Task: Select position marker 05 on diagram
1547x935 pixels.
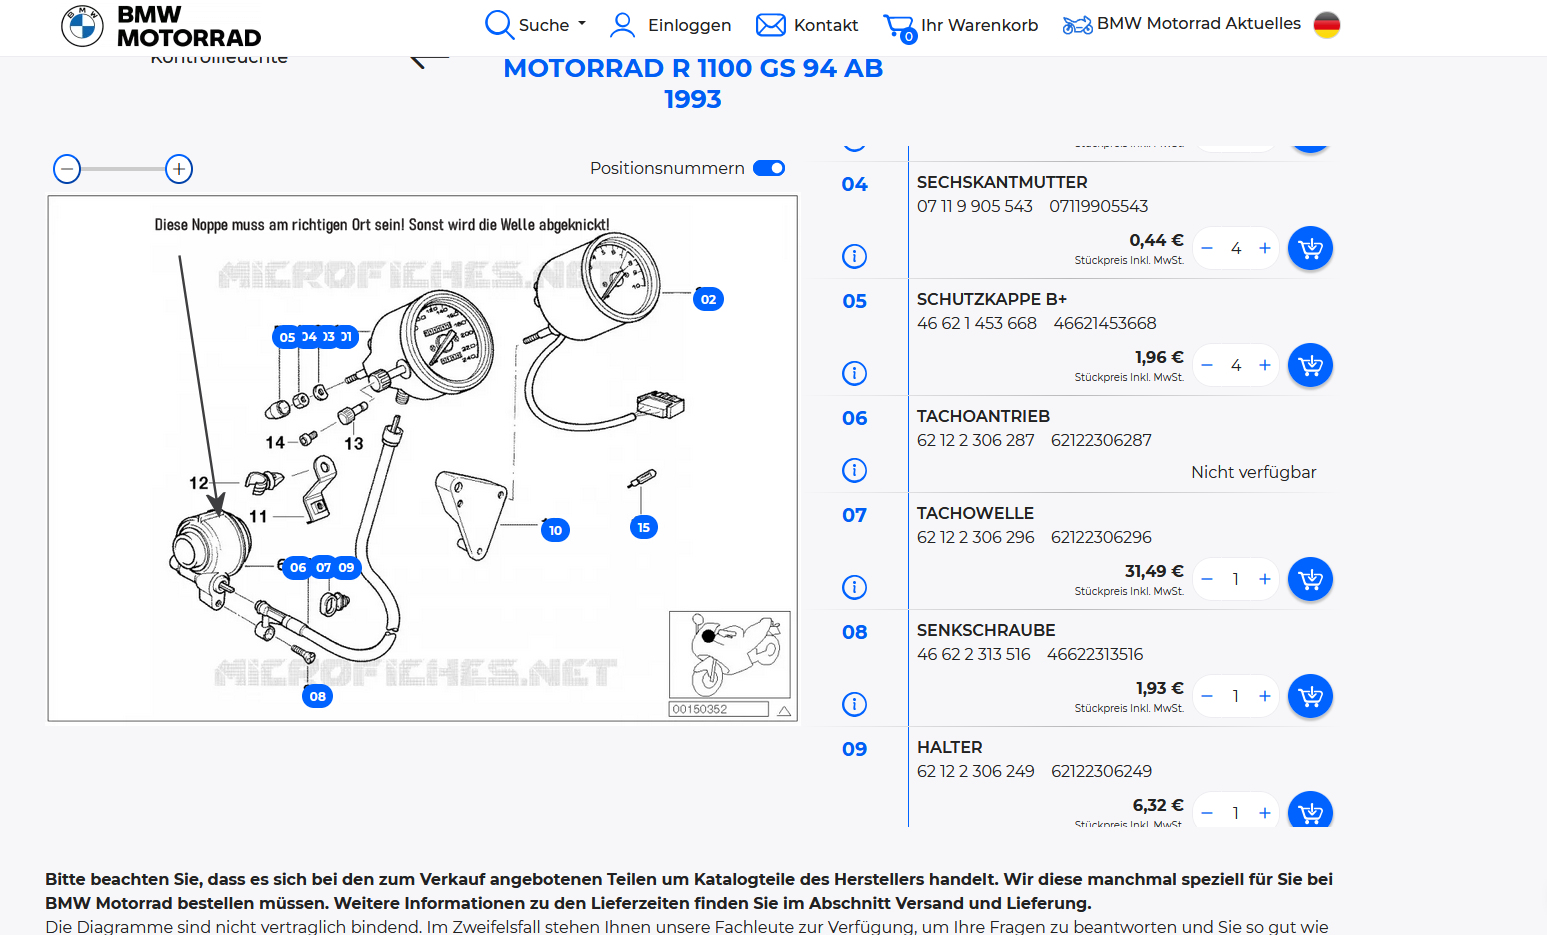Action: [x=287, y=337]
